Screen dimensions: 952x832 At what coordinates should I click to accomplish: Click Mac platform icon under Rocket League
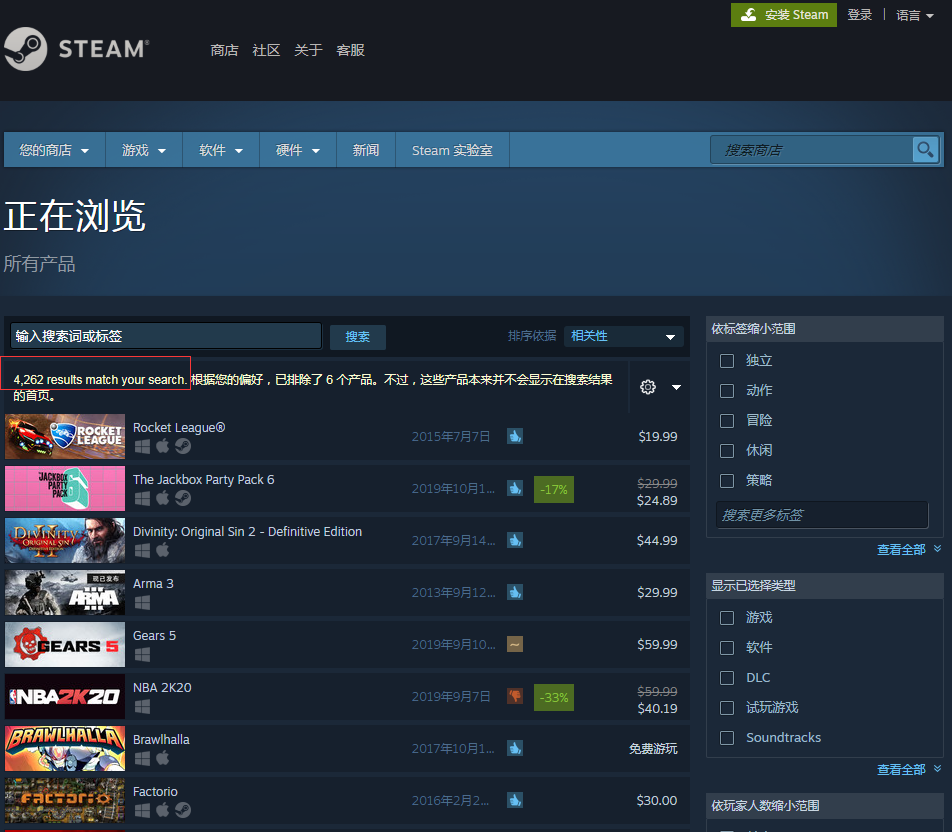click(x=162, y=446)
